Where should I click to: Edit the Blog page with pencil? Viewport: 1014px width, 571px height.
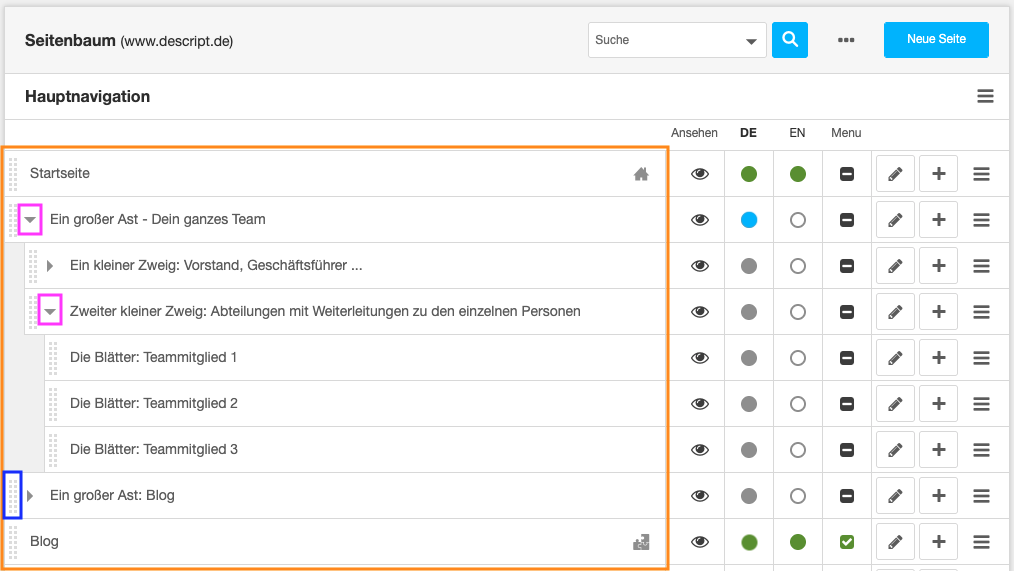(x=895, y=542)
